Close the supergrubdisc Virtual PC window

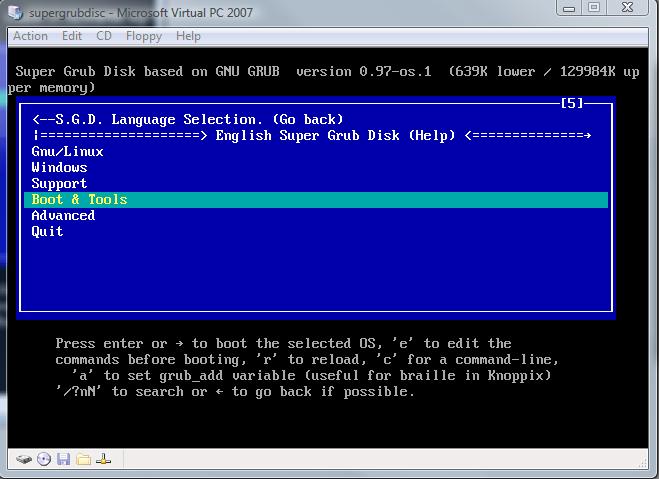(627, 8)
